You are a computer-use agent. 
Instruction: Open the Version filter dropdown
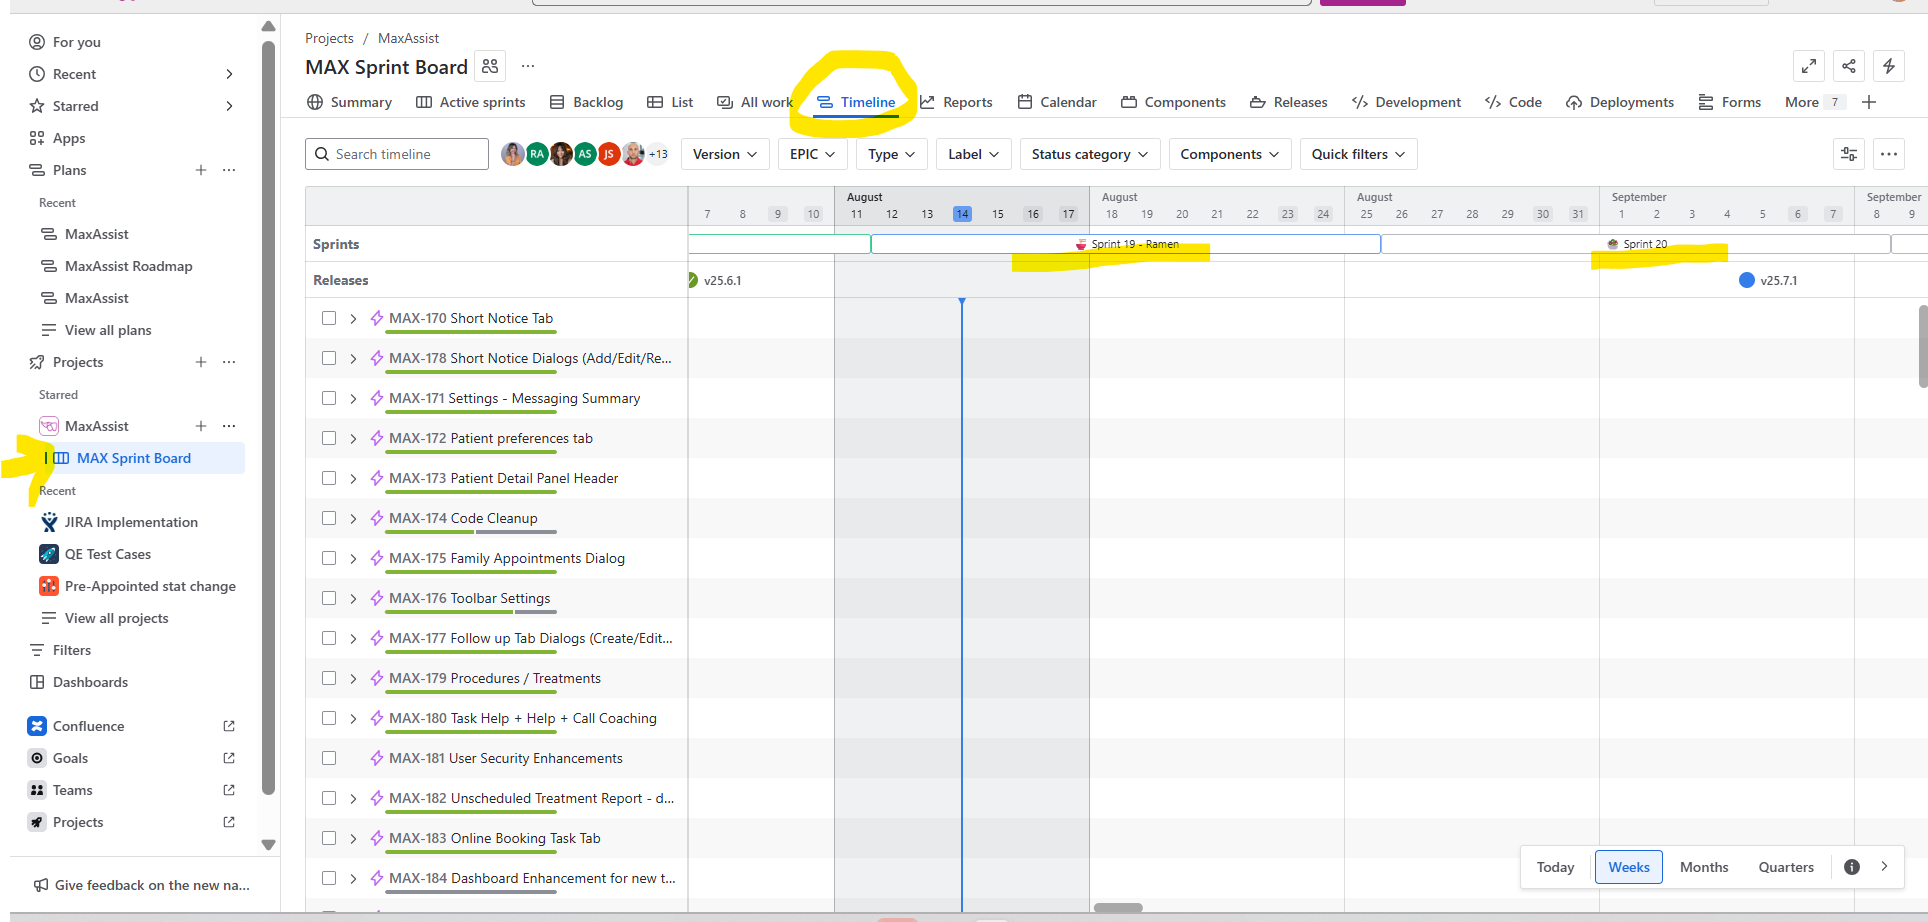tap(725, 154)
